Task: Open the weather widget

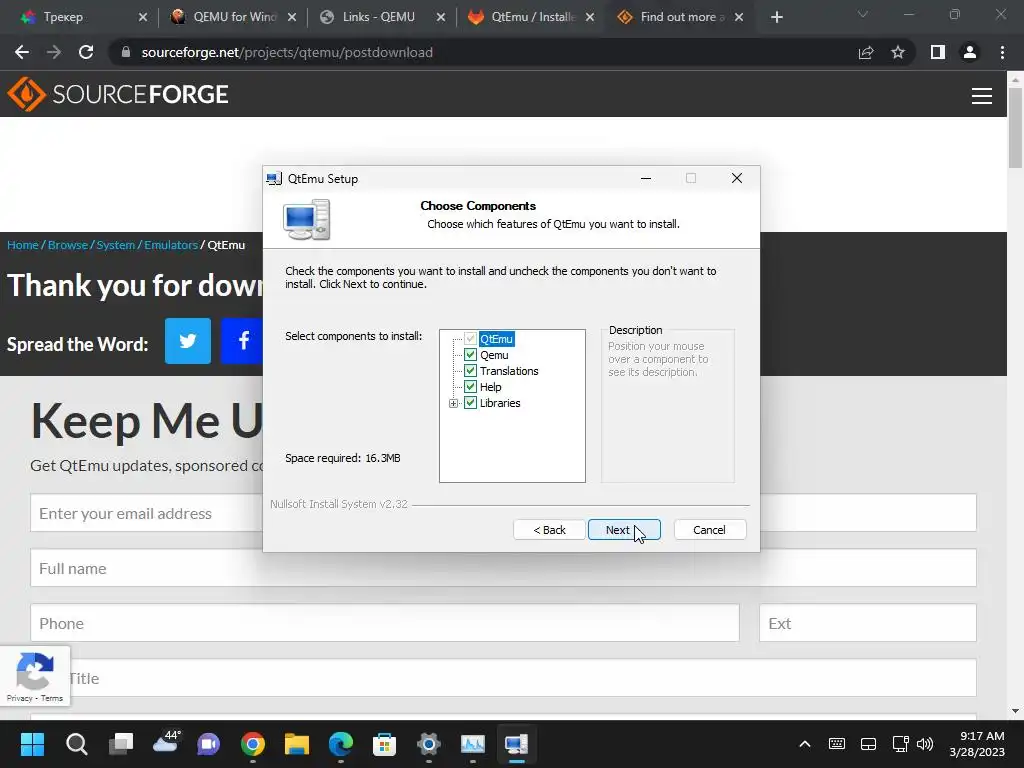Action: pyautogui.click(x=165, y=744)
